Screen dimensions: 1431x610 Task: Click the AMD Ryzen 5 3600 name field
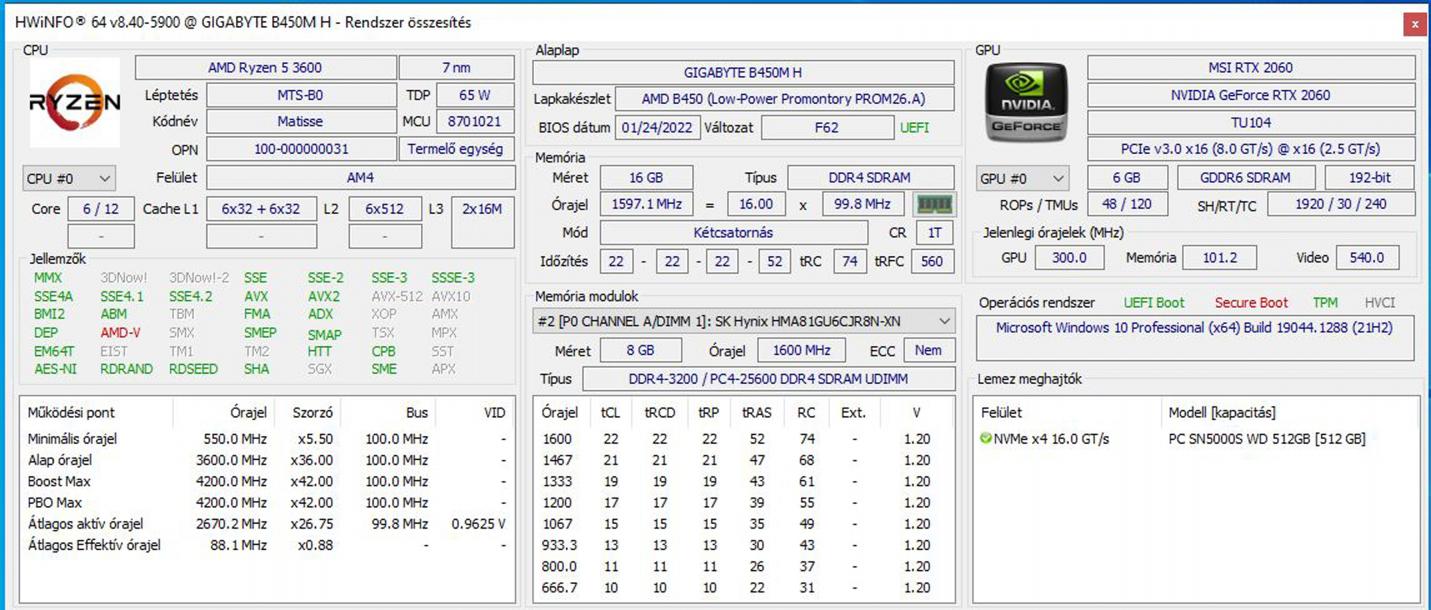265,68
